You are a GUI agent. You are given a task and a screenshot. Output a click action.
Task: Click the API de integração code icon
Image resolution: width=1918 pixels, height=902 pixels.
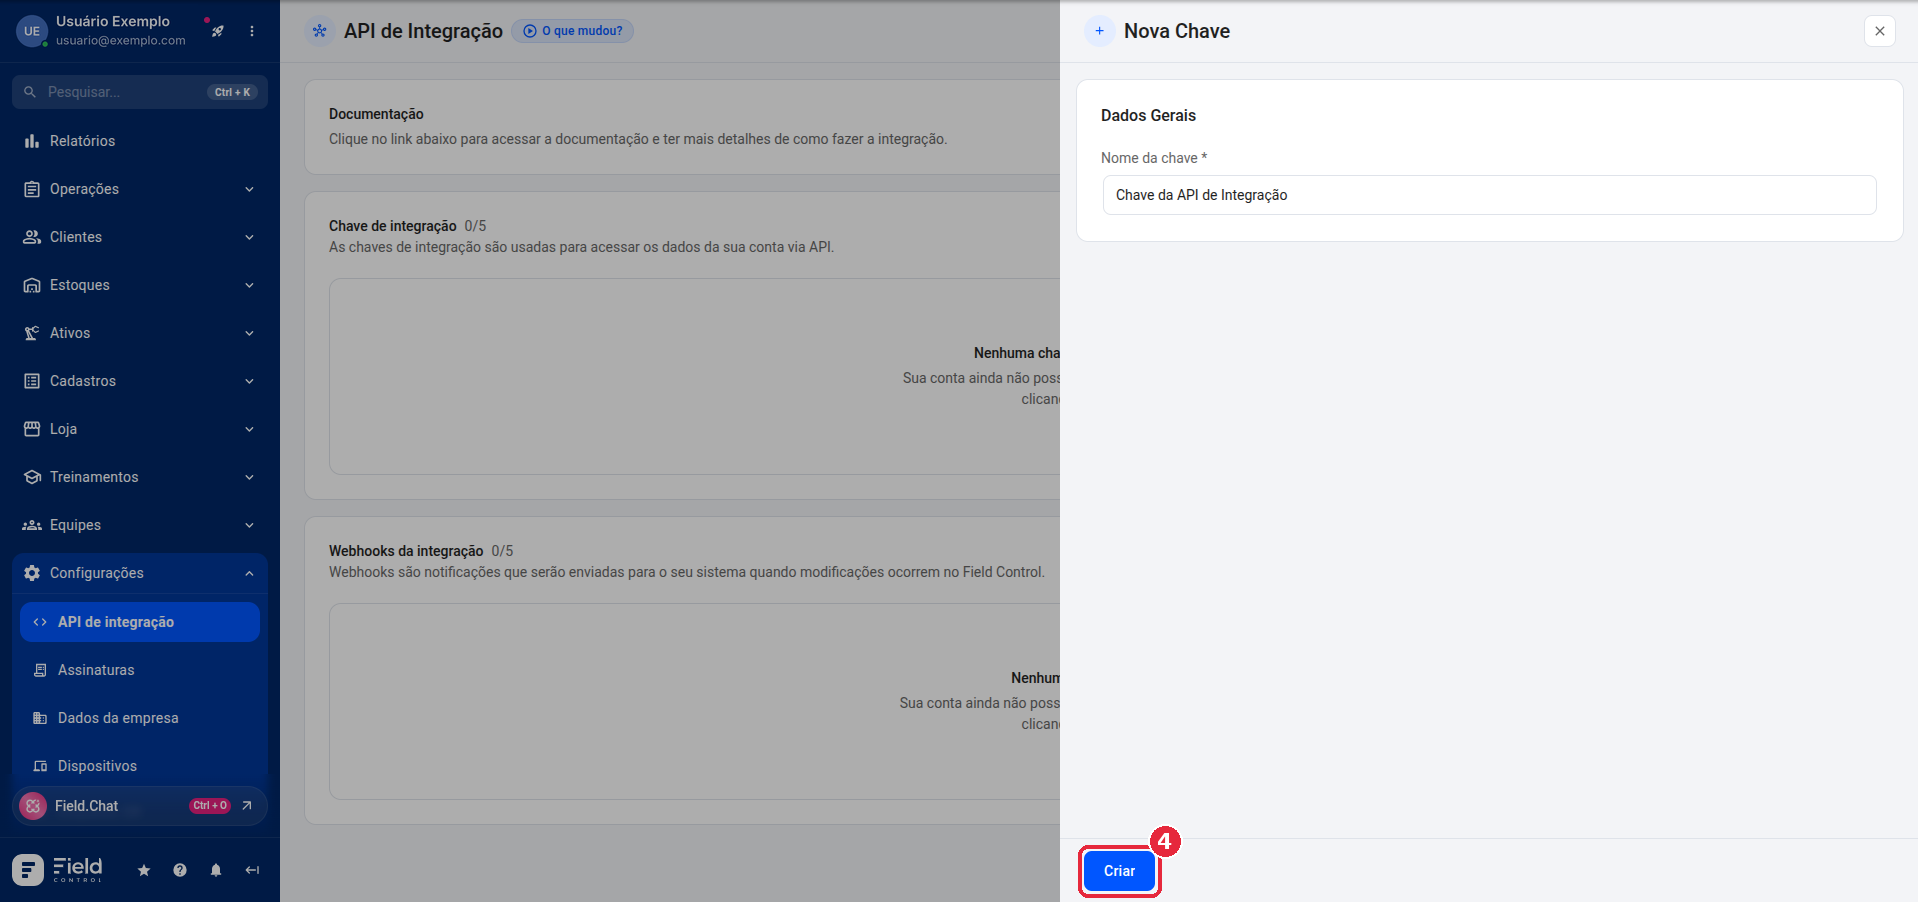(40, 622)
